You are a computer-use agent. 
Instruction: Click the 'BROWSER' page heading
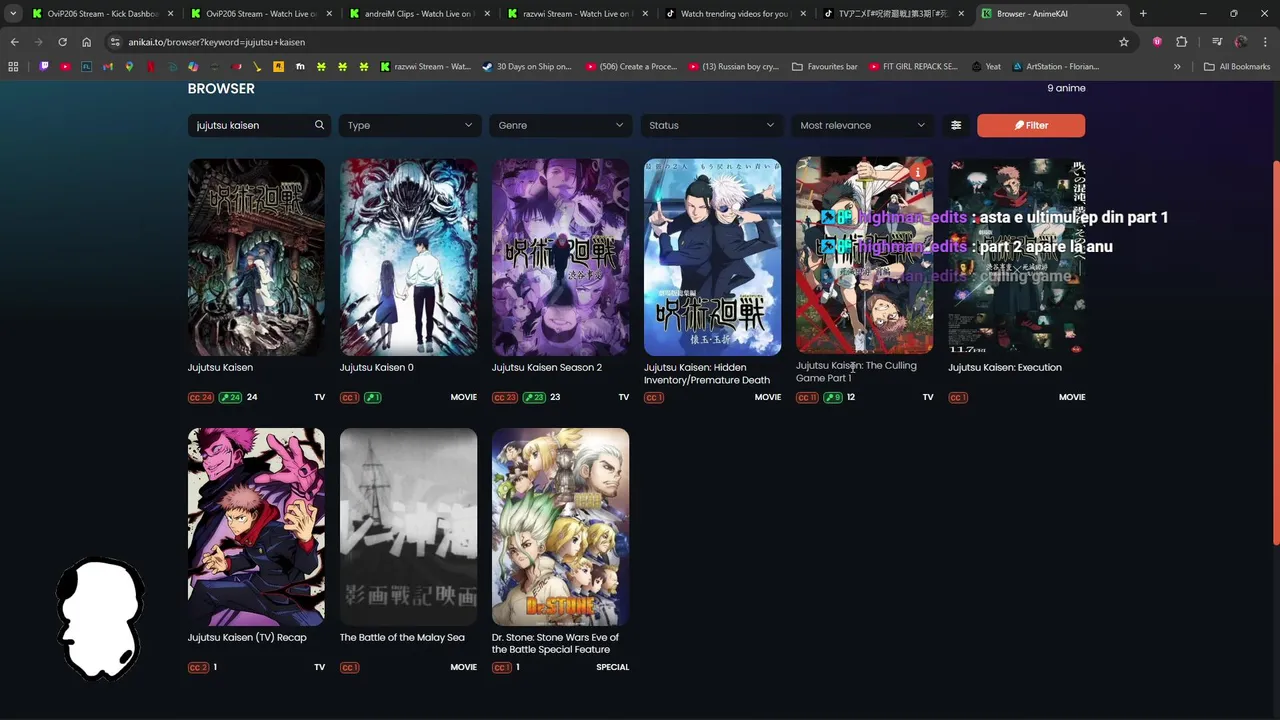coord(221,88)
